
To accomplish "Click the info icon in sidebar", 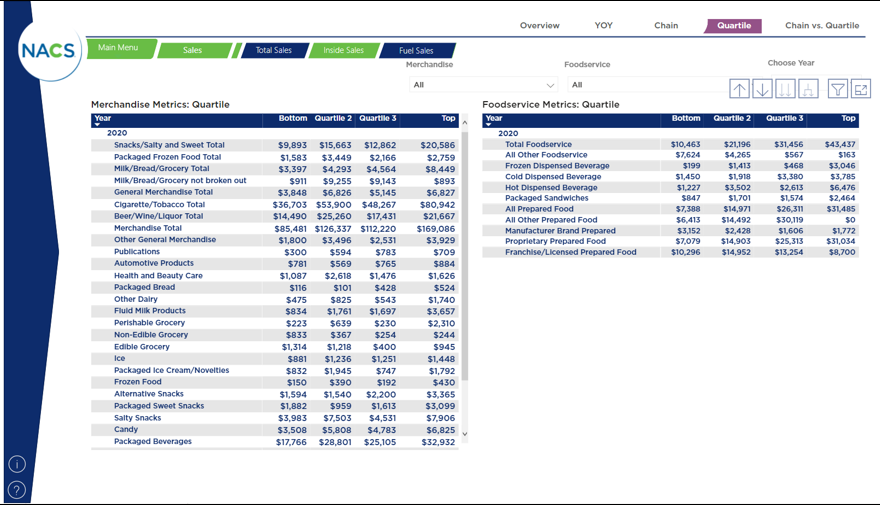I will click(17, 464).
